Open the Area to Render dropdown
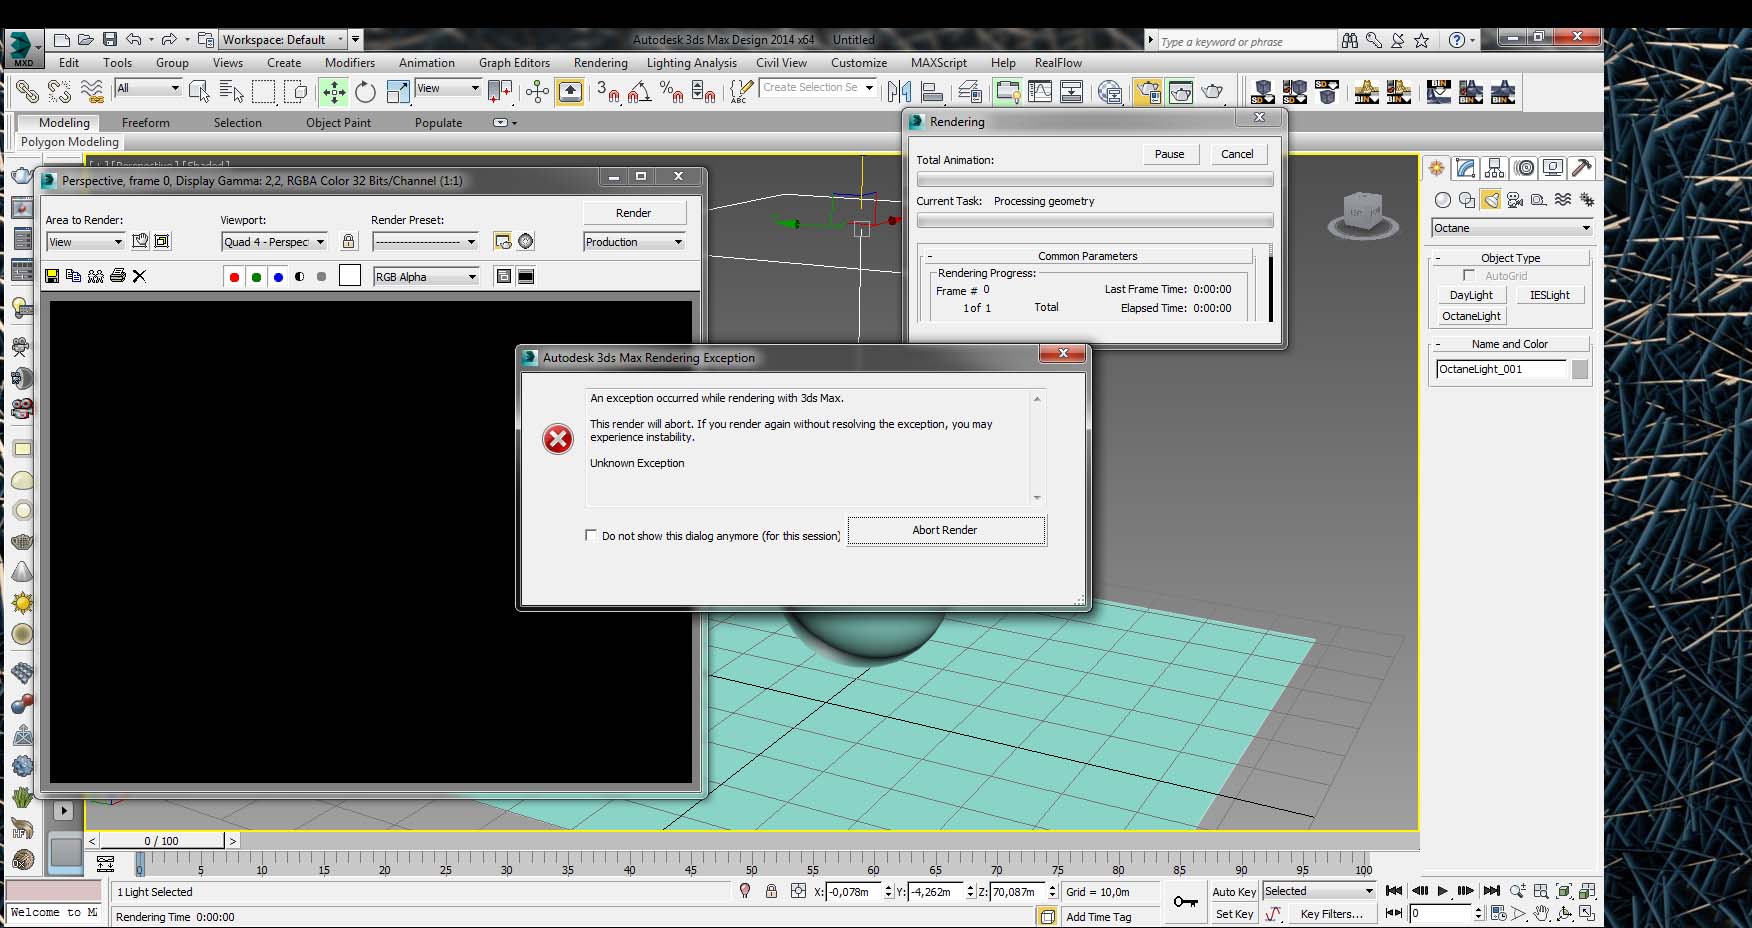This screenshot has height=928, width=1752. [x=85, y=242]
